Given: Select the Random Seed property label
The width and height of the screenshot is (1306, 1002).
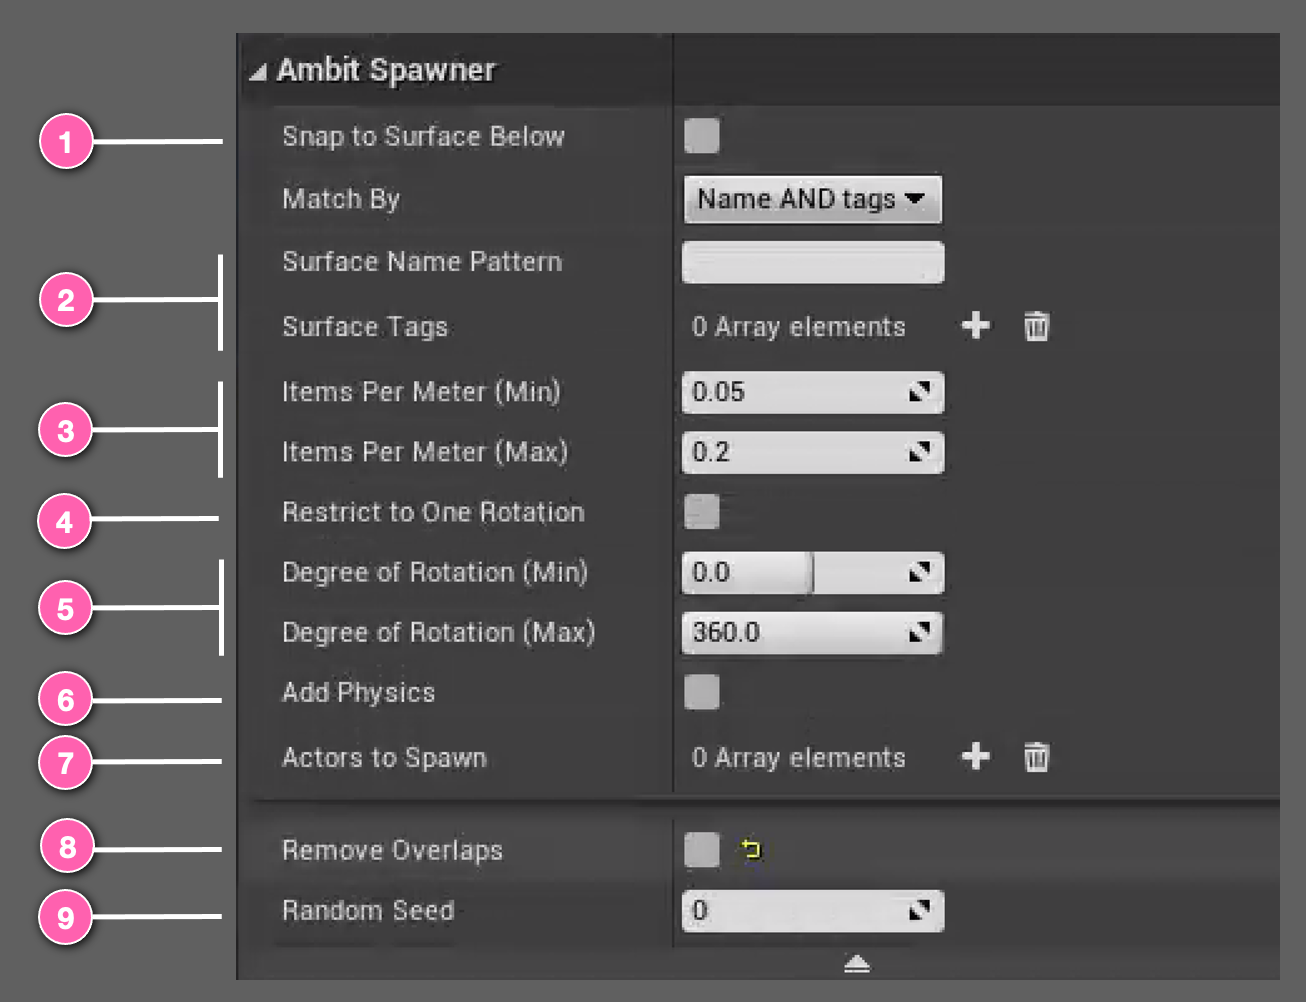Looking at the screenshot, I should tap(368, 911).
